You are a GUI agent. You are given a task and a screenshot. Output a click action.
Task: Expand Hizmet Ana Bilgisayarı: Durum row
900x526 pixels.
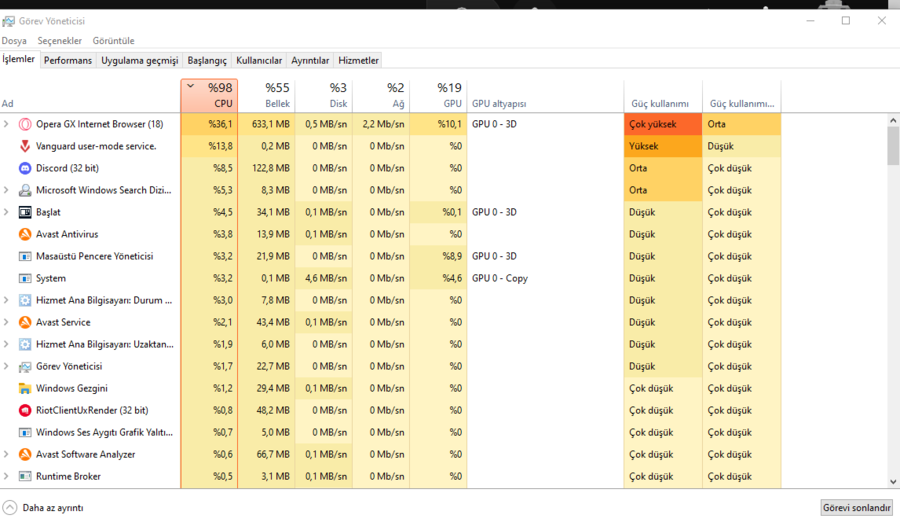pos(6,300)
